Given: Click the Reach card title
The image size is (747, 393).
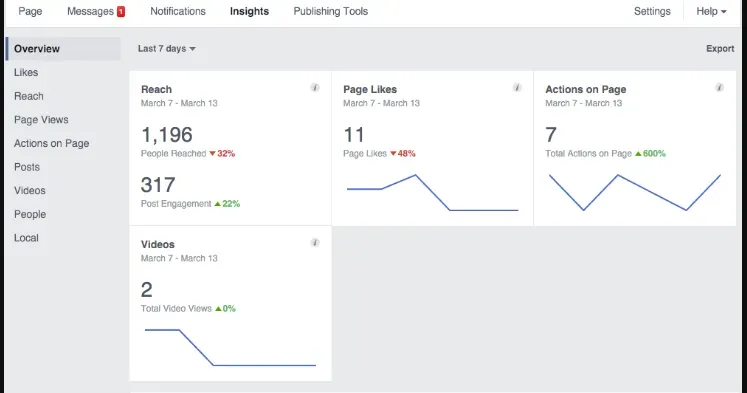Looking at the screenshot, I should coord(156,90).
